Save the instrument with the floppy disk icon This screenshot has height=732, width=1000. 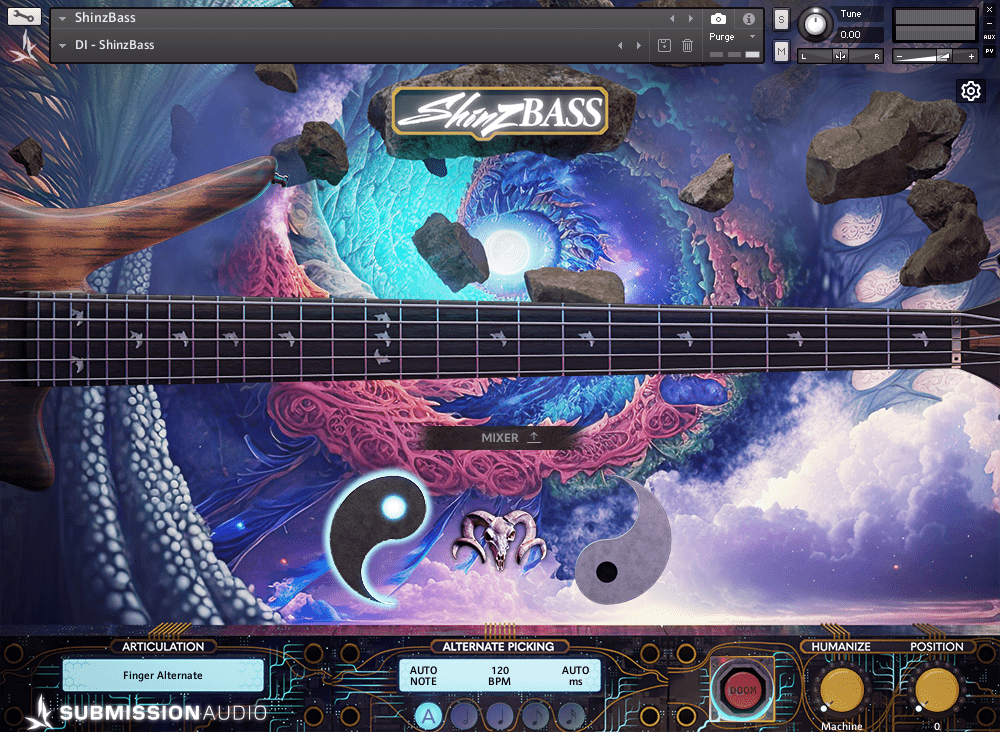[663, 43]
